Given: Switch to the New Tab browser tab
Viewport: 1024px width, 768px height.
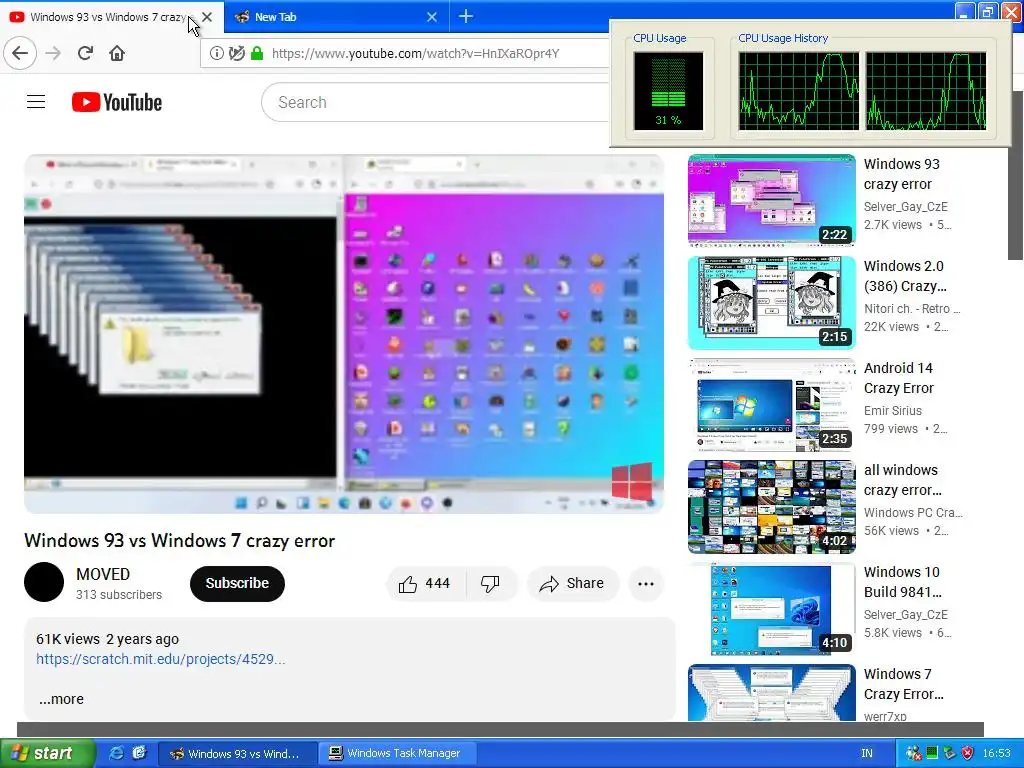Looking at the screenshot, I should pyautogui.click(x=336, y=17).
